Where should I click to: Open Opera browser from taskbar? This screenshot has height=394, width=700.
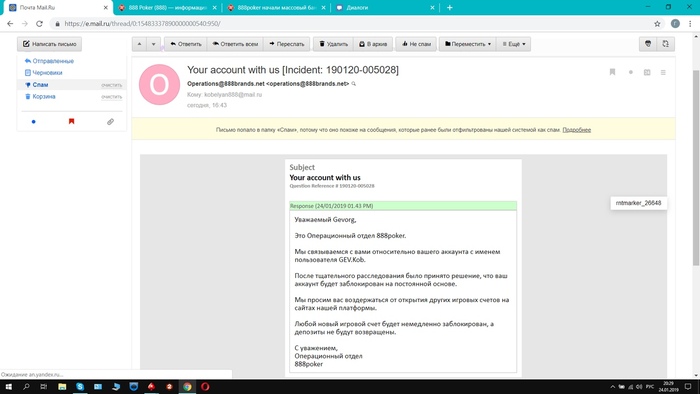(205, 386)
